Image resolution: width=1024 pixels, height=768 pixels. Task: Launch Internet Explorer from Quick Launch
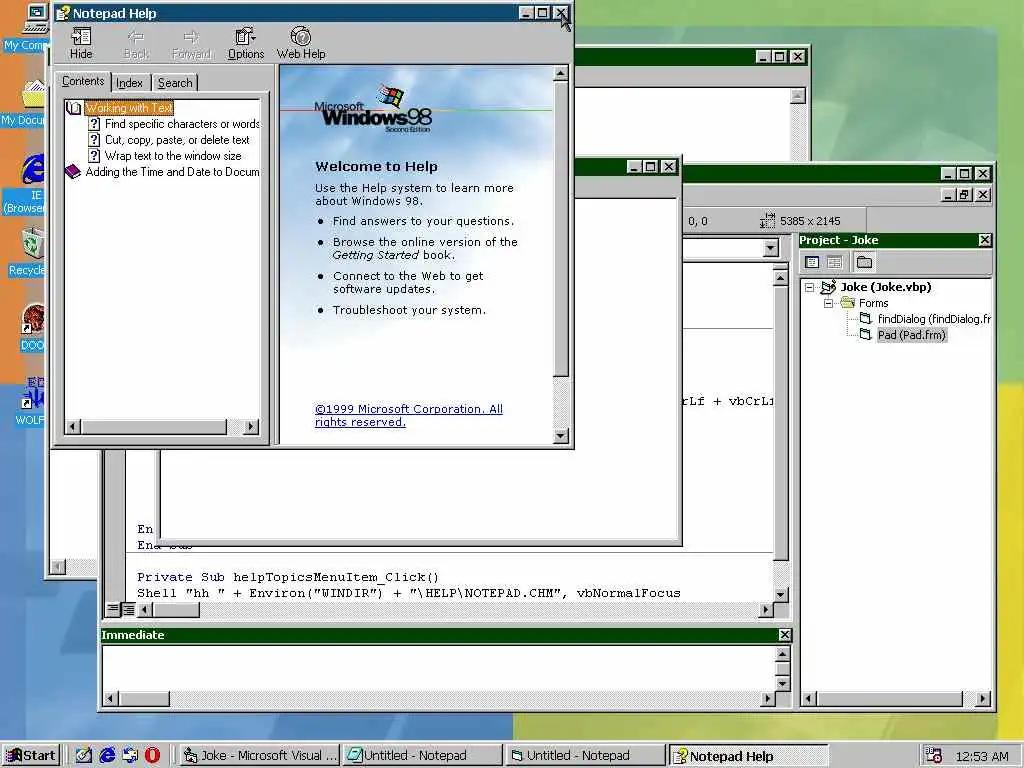pyautogui.click(x=107, y=756)
